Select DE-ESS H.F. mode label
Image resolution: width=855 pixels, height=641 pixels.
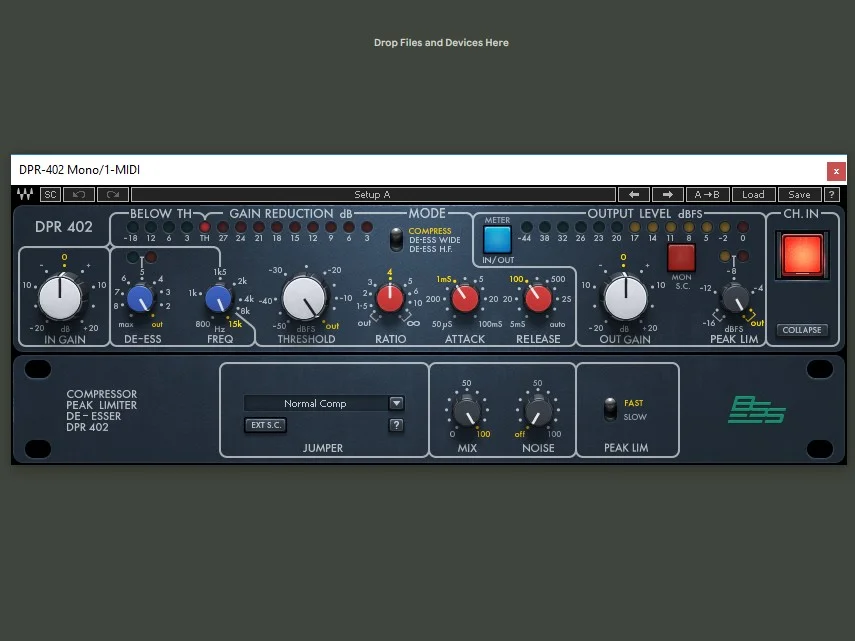click(430, 249)
